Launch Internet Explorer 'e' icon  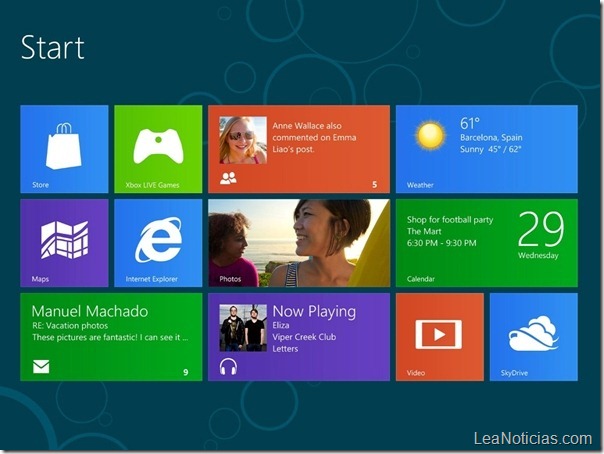[x=158, y=240]
